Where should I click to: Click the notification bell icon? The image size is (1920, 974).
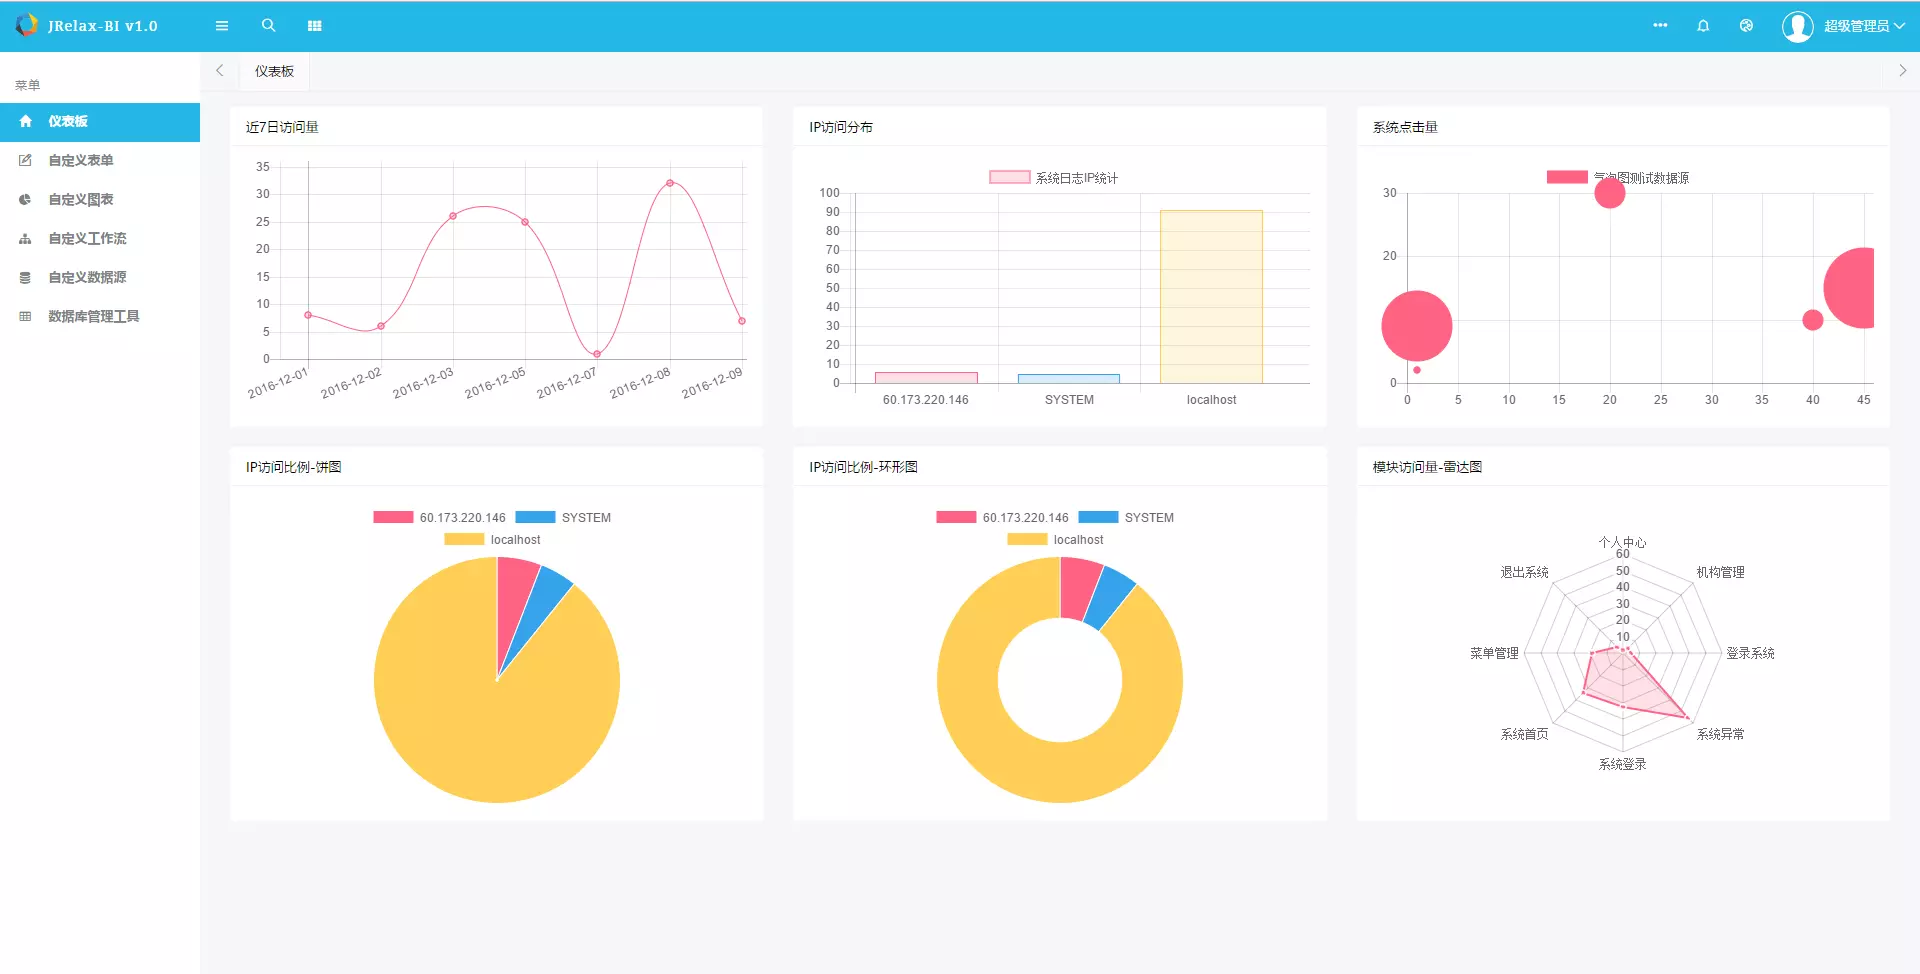[1702, 25]
